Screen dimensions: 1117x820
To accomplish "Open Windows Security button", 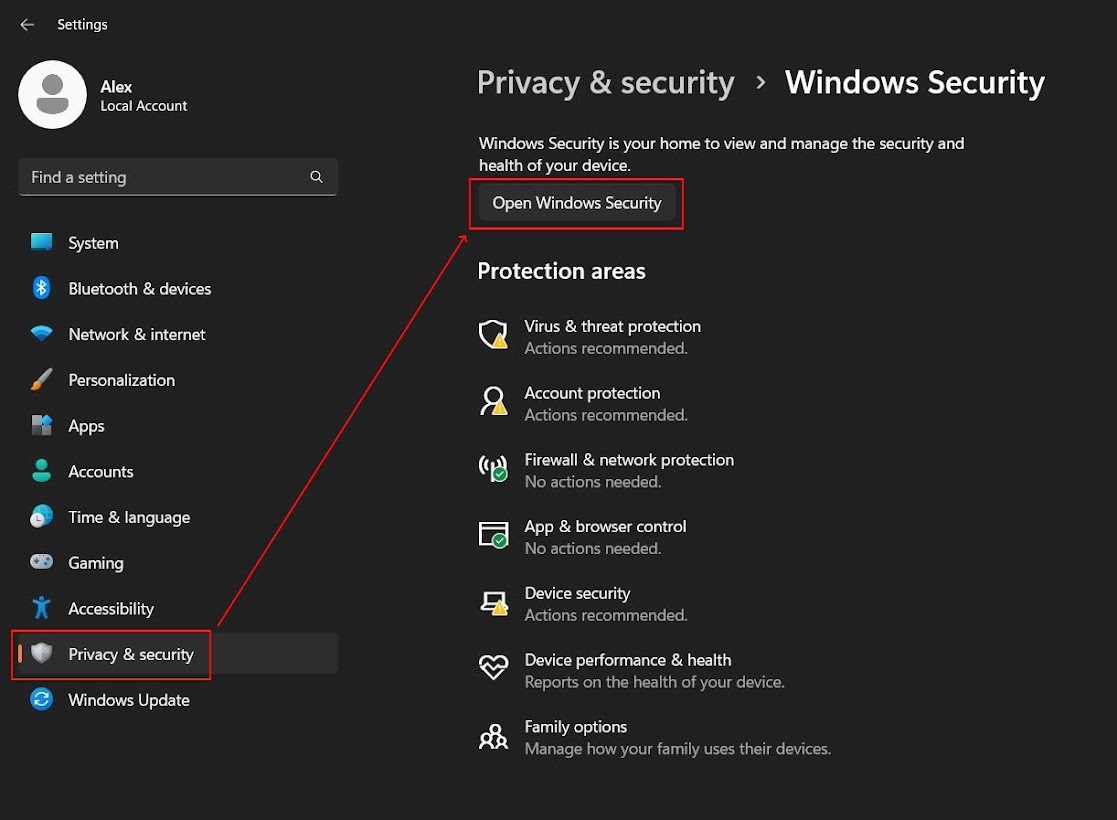I will (577, 203).
